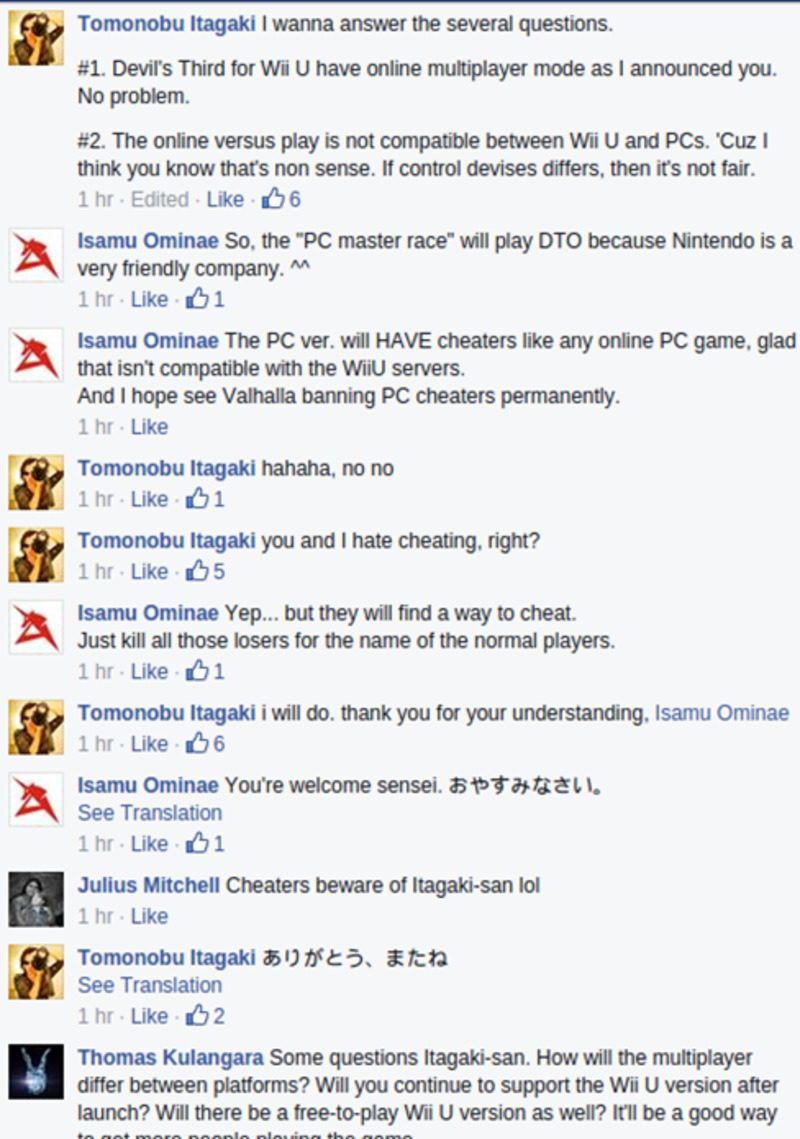
Task: Like the "Cheaters beware of Itagaki-san" comment
Action: point(149,916)
